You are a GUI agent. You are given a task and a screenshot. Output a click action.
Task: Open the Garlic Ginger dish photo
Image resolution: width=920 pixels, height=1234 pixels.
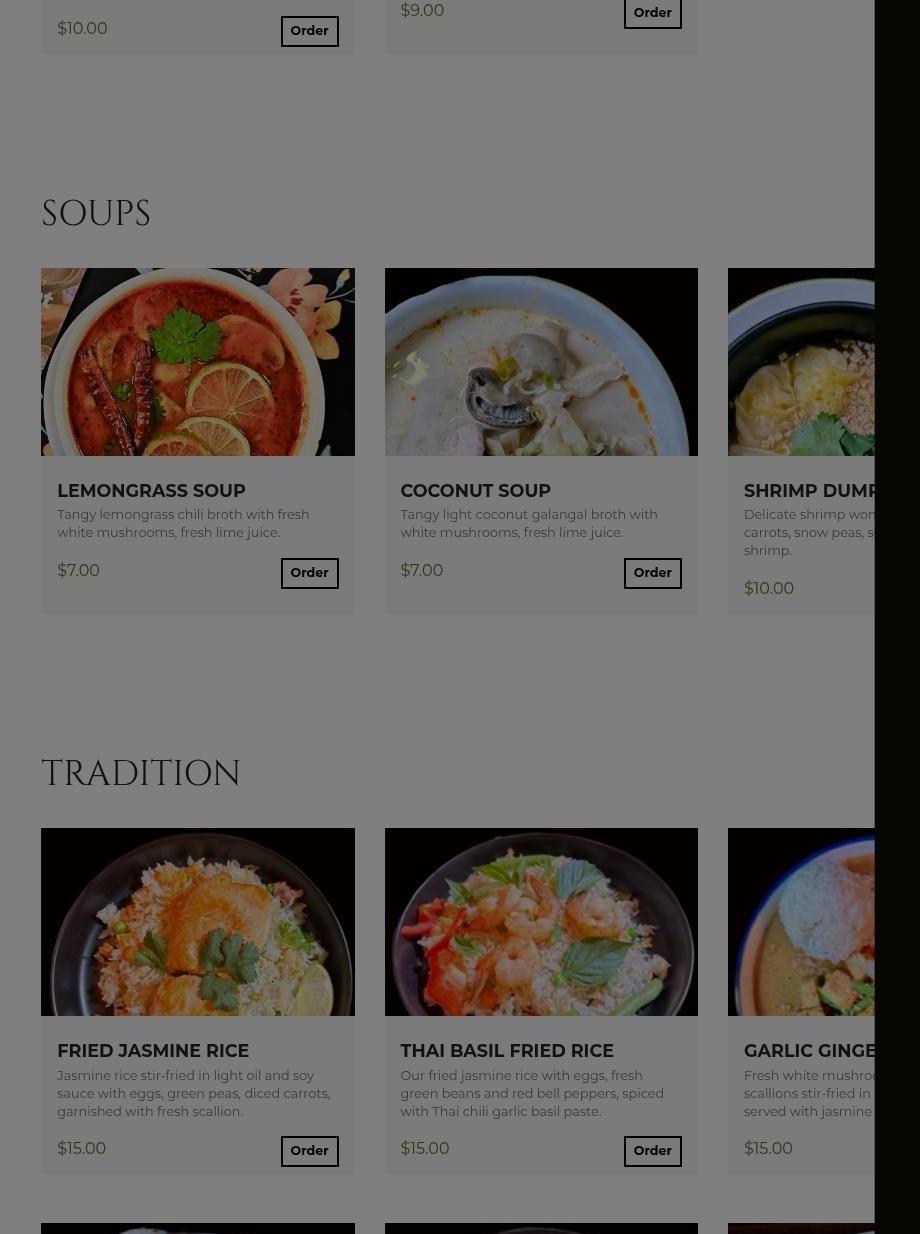pos(801,922)
